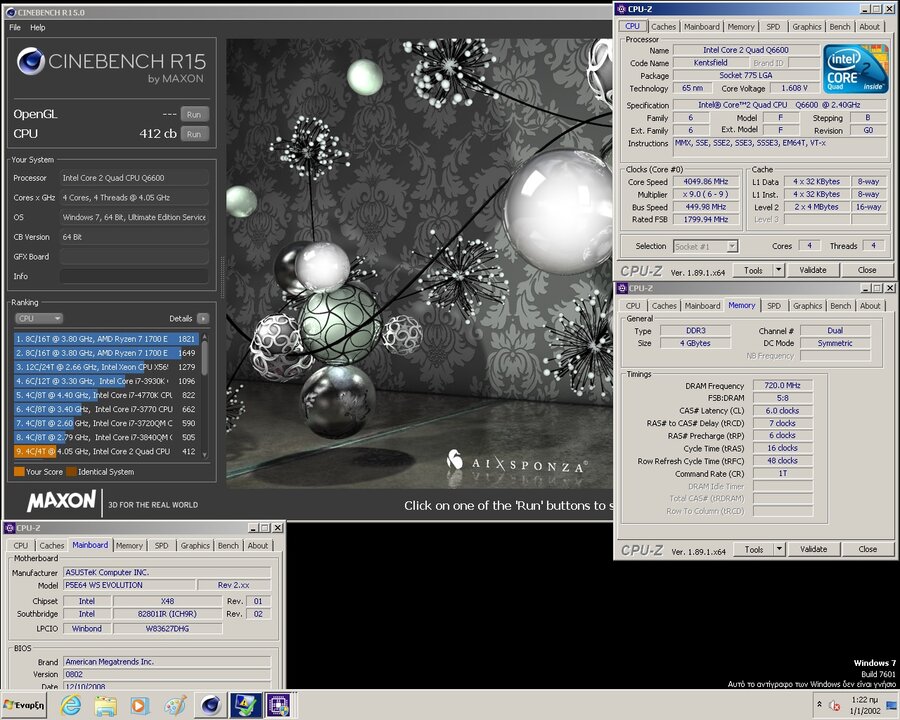Click Validate in Memory CPU-Z window
This screenshot has width=900, height=720.
[813, 549]
